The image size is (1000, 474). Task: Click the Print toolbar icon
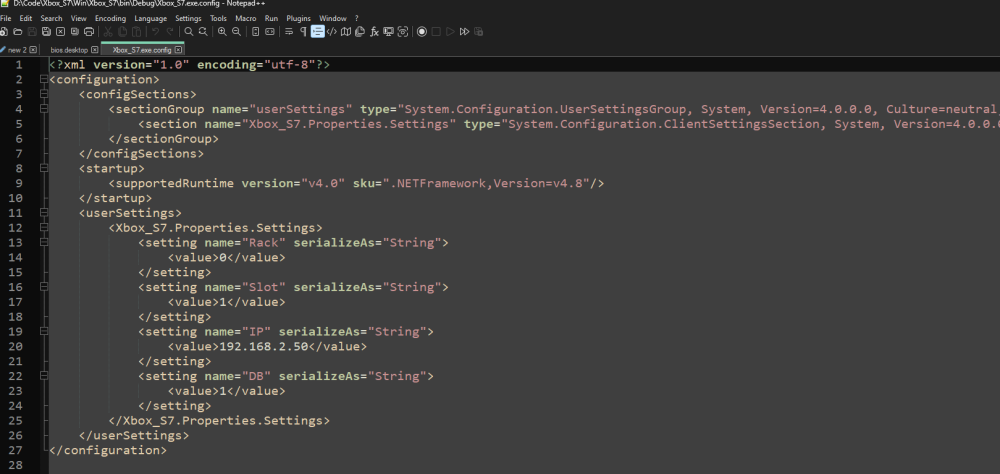[x=89, y=32]
